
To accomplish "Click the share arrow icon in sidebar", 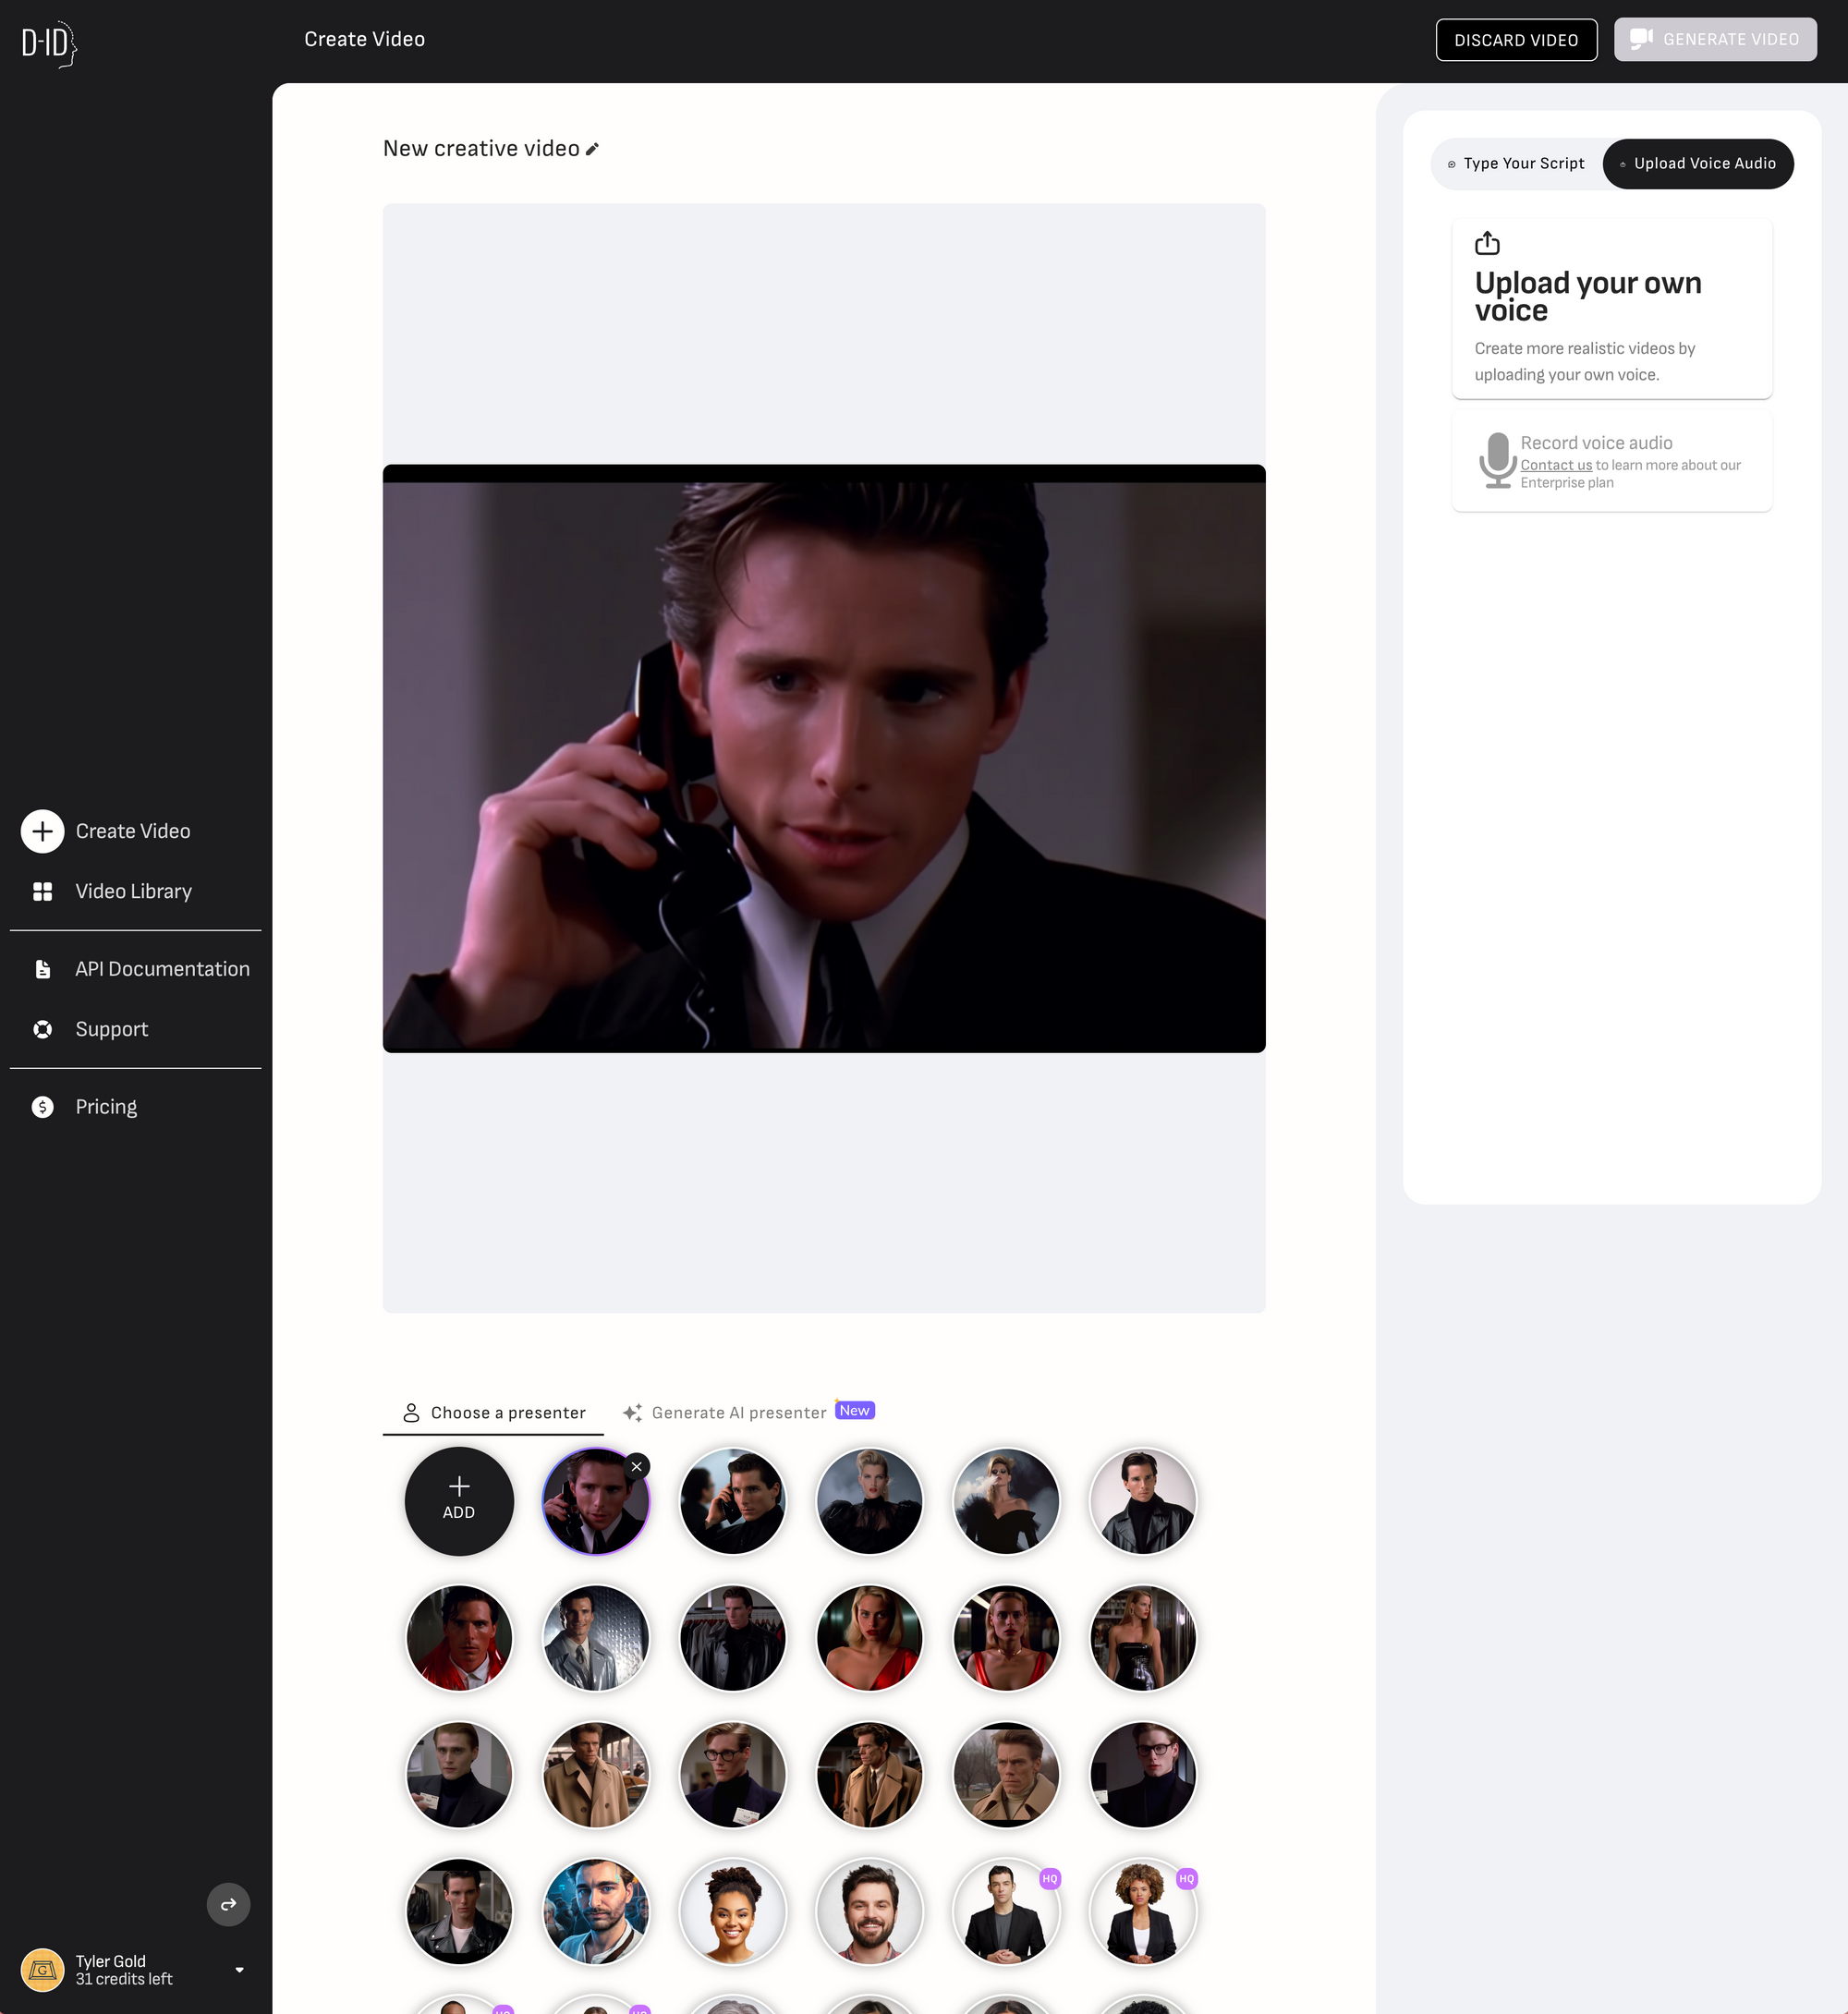I will (228, 1904).
